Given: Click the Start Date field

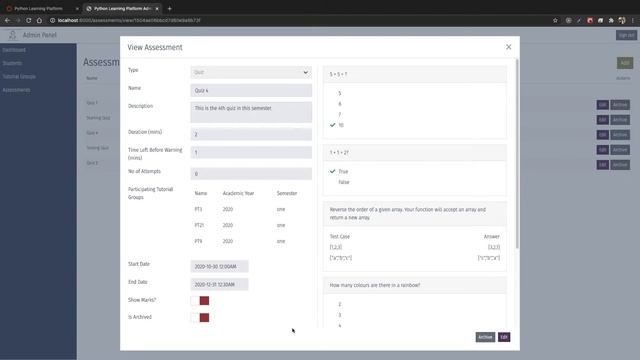Looking at the screenshot, I should [219, 267].
